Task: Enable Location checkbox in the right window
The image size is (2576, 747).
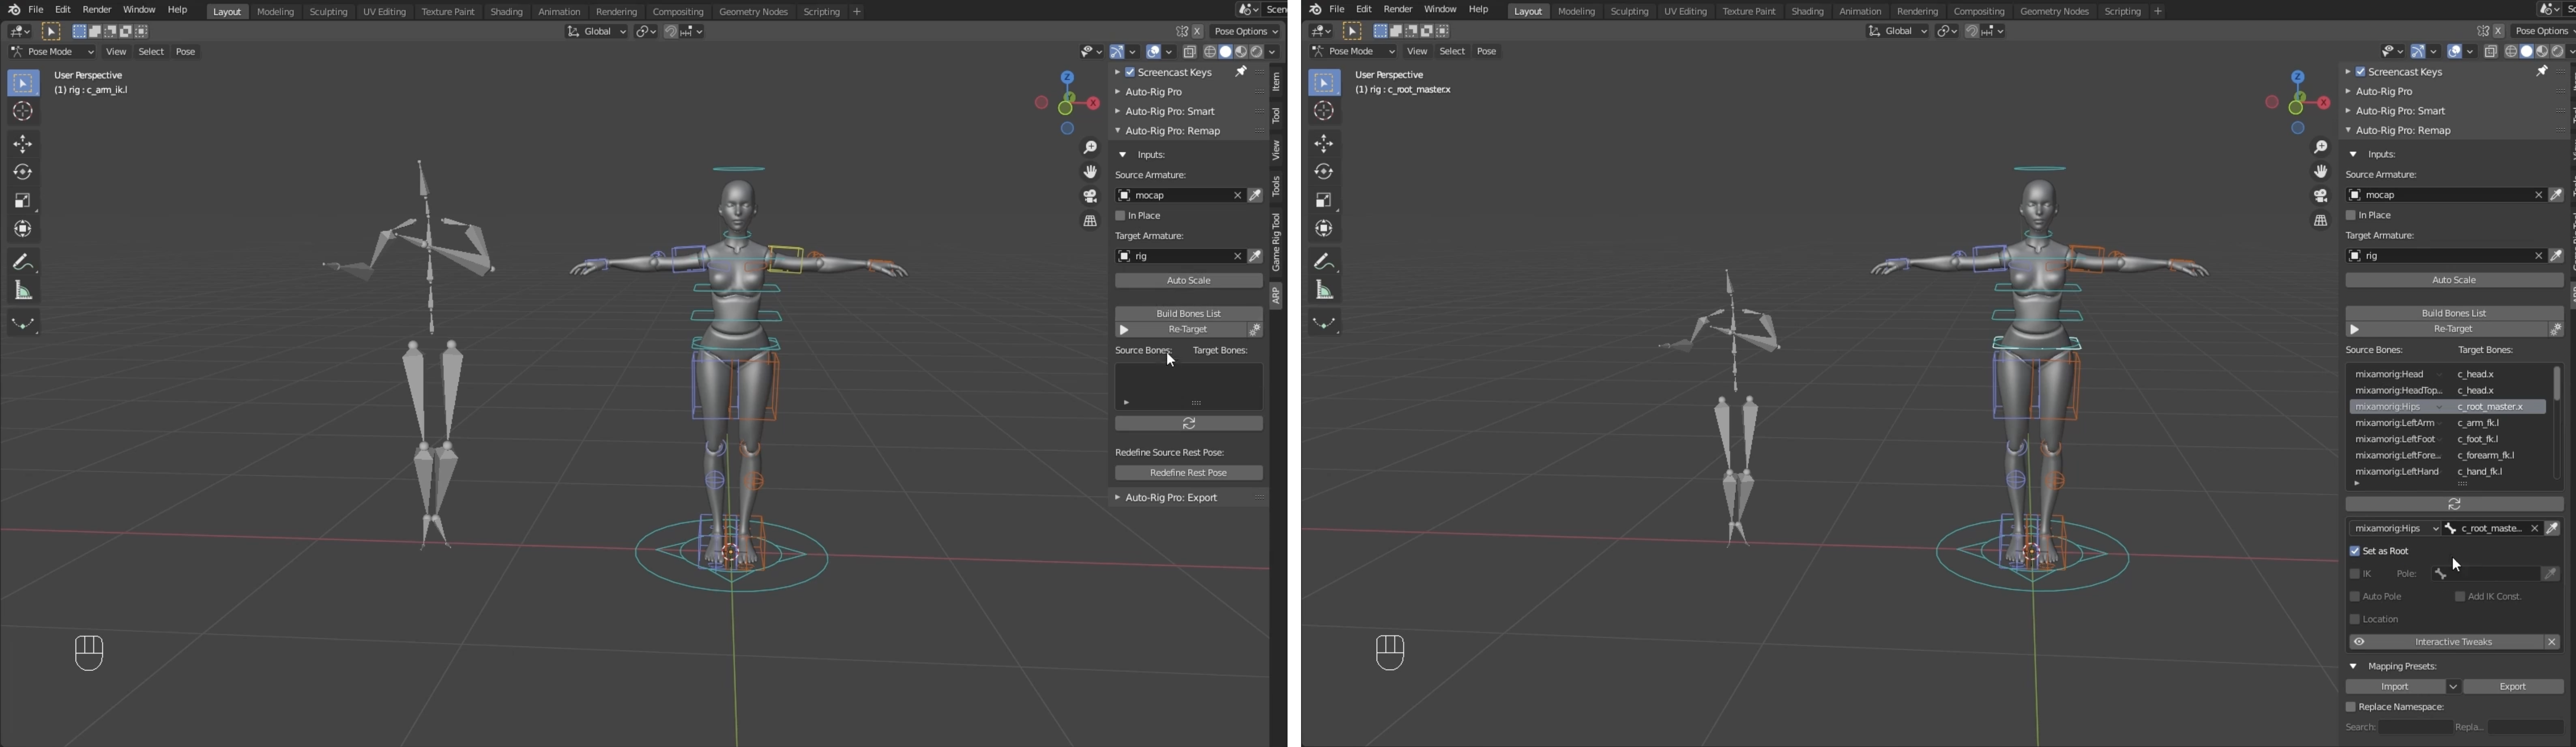Action: [2354, 620]
